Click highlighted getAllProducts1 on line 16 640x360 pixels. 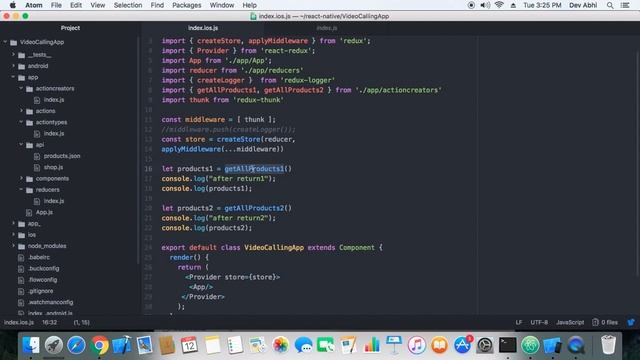254,169
